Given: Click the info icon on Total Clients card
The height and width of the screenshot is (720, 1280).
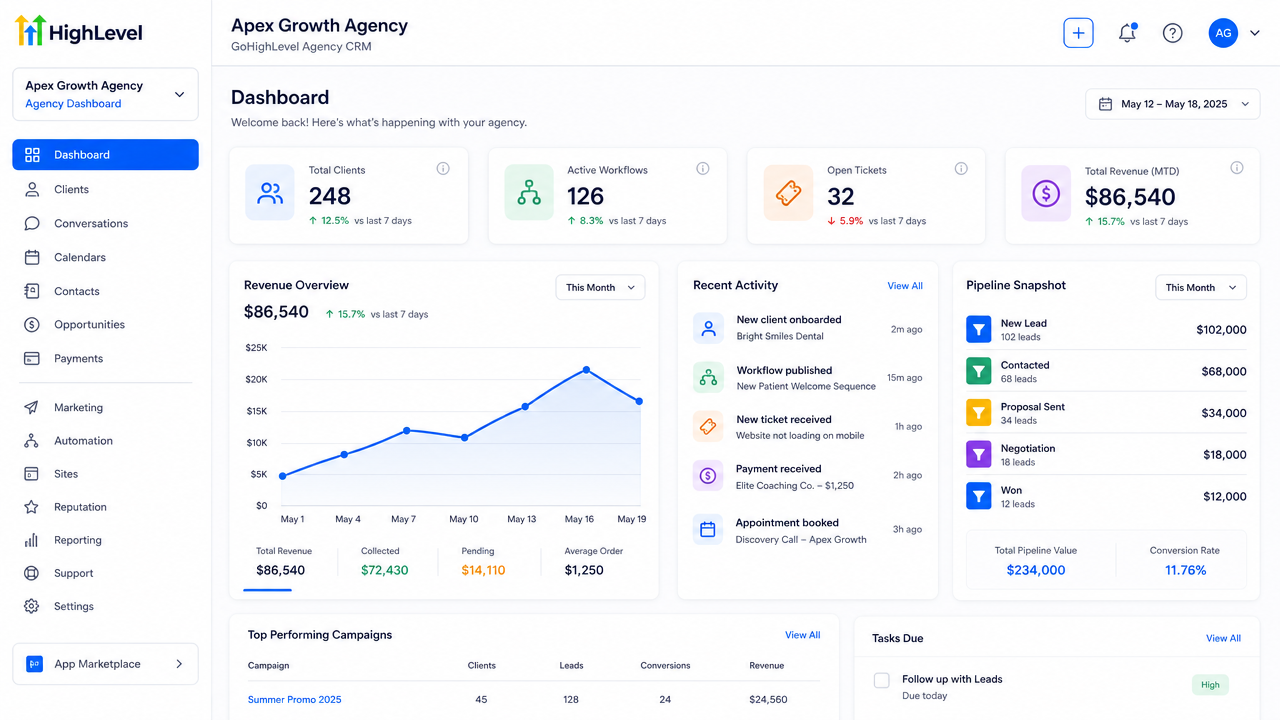Looking at the screenshot, I should coord(443,168).
